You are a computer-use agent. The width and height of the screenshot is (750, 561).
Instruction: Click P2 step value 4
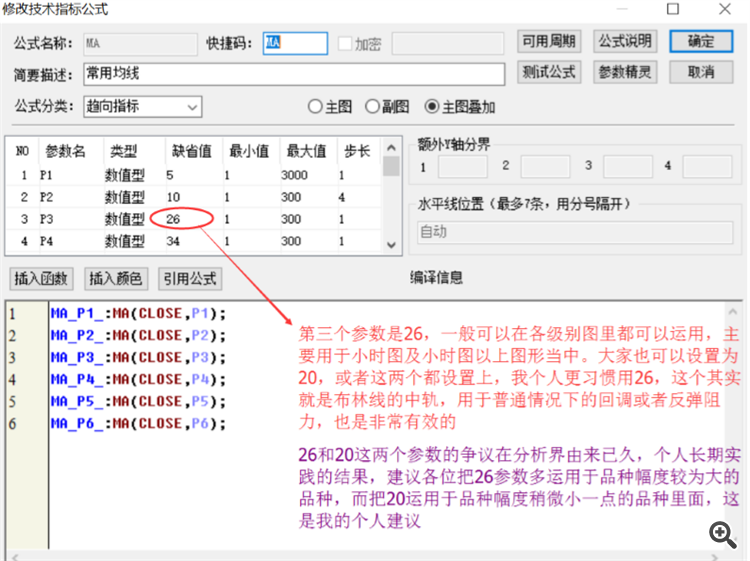342,197
